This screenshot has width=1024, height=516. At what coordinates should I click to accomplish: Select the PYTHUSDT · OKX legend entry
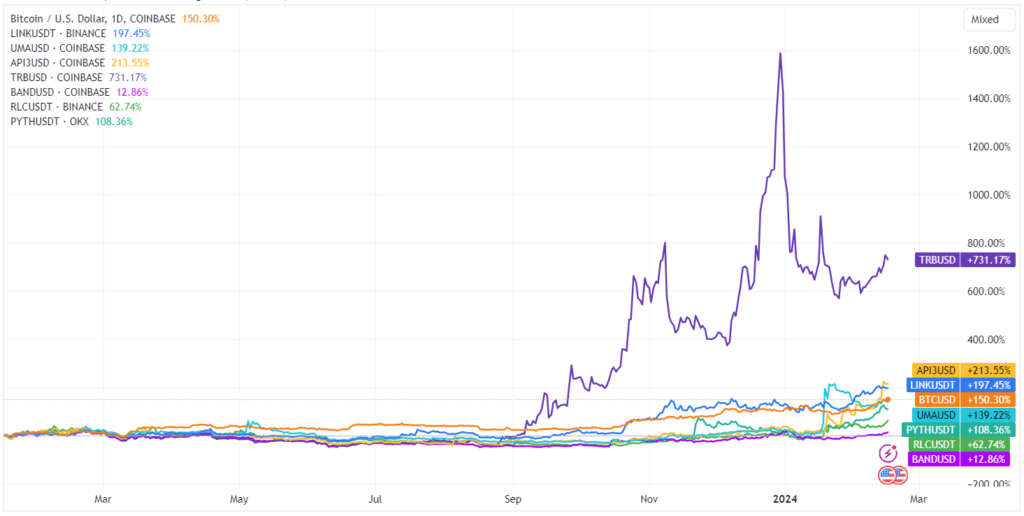[x=54, y=121]
